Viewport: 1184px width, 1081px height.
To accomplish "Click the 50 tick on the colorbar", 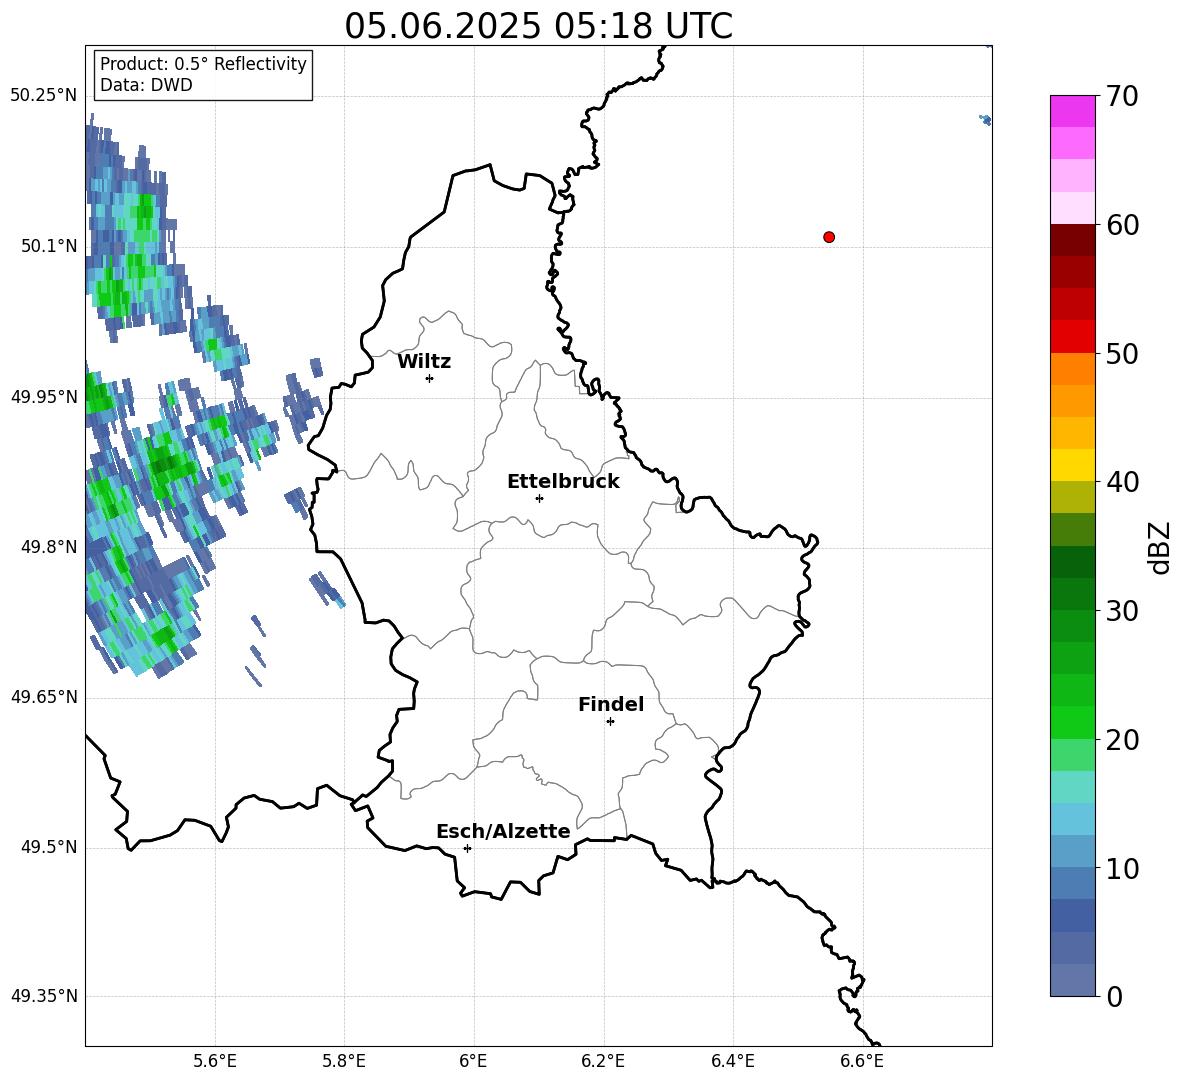I will 1121,354.
